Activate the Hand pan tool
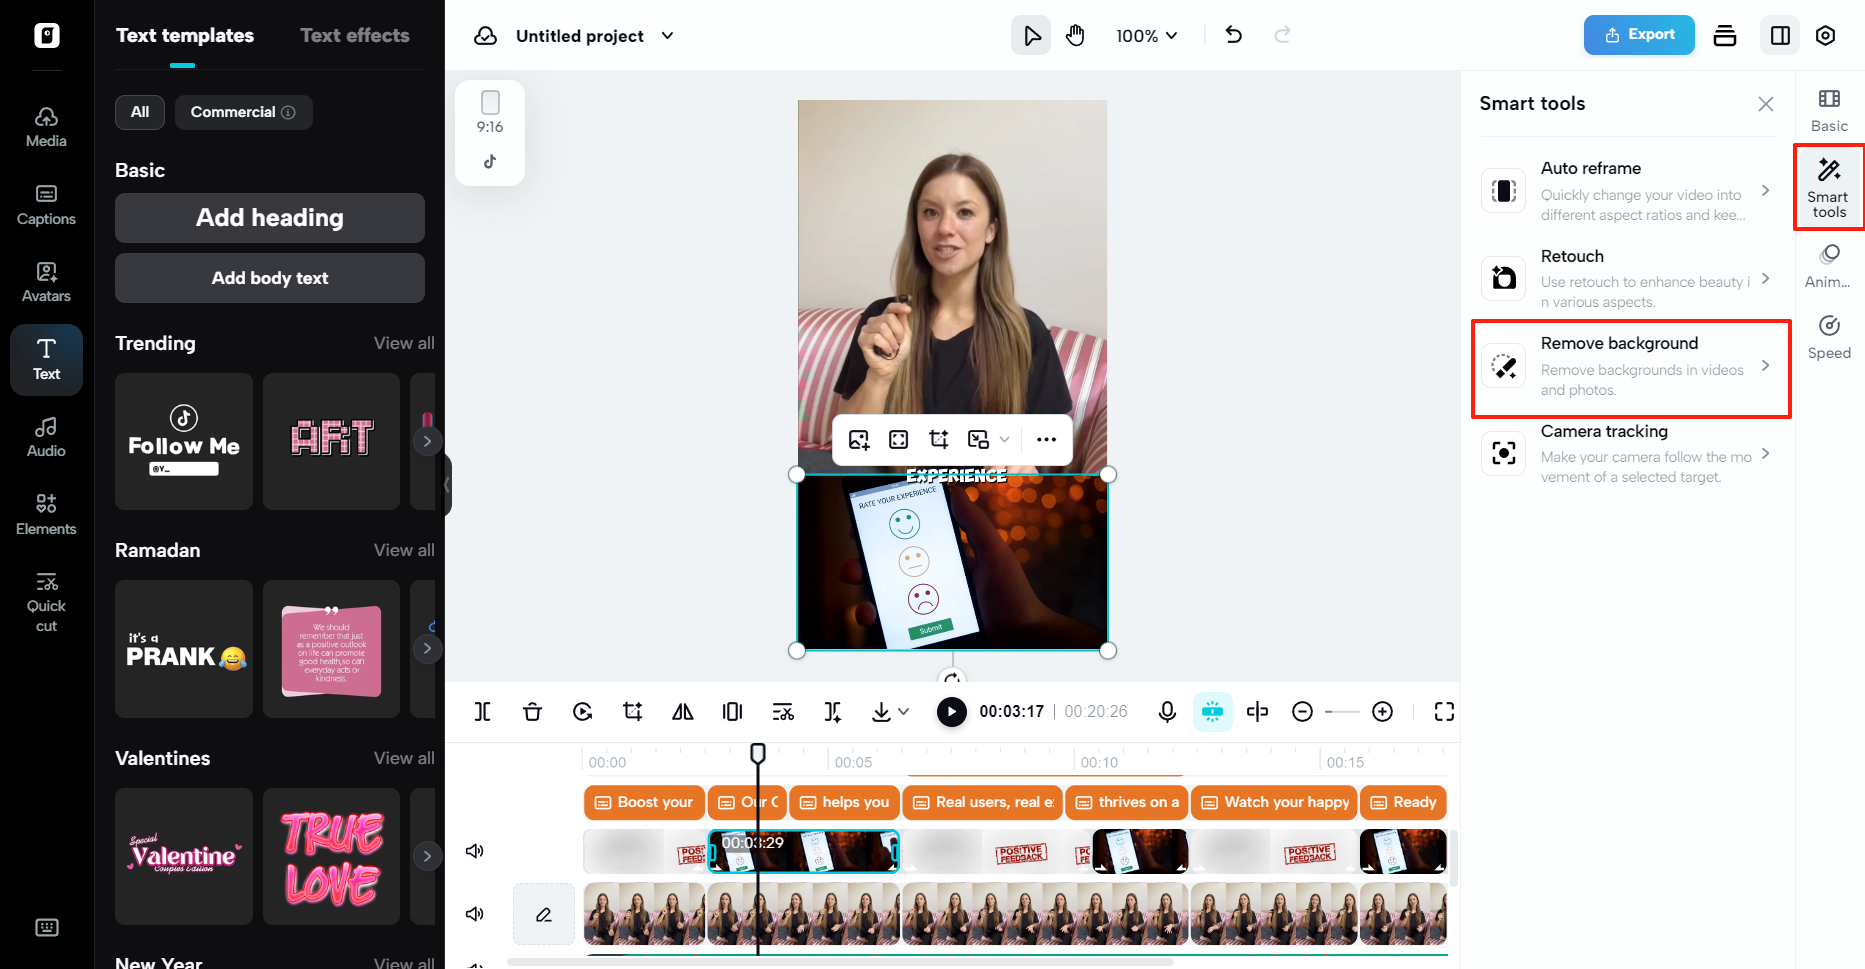Image resolution: width=1865 pixels, height=969 pixels. pyautogui.click(x=1075, y=36)
